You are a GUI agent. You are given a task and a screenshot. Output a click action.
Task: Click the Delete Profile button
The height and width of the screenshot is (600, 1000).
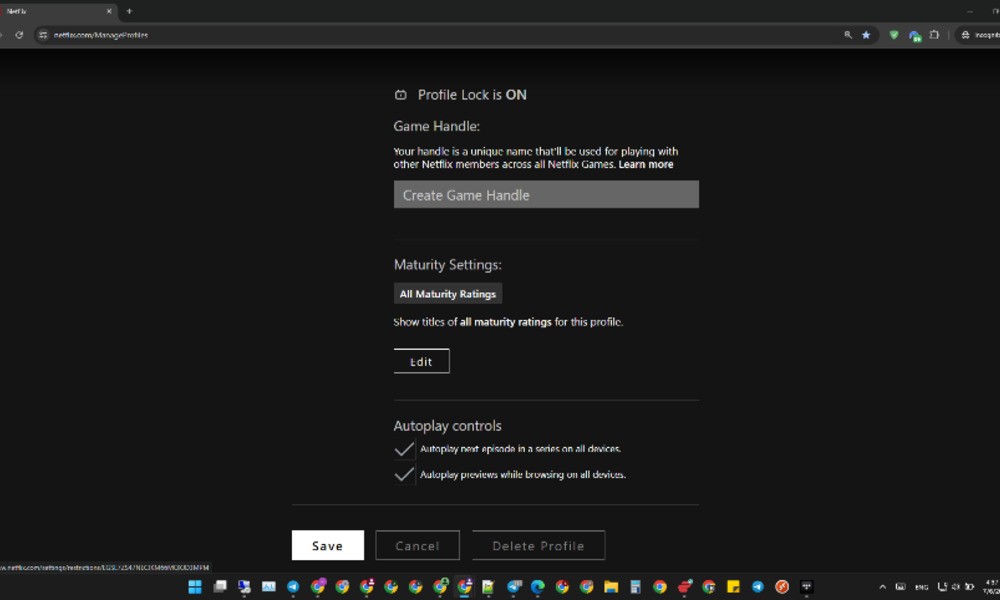tap(538, 546)
